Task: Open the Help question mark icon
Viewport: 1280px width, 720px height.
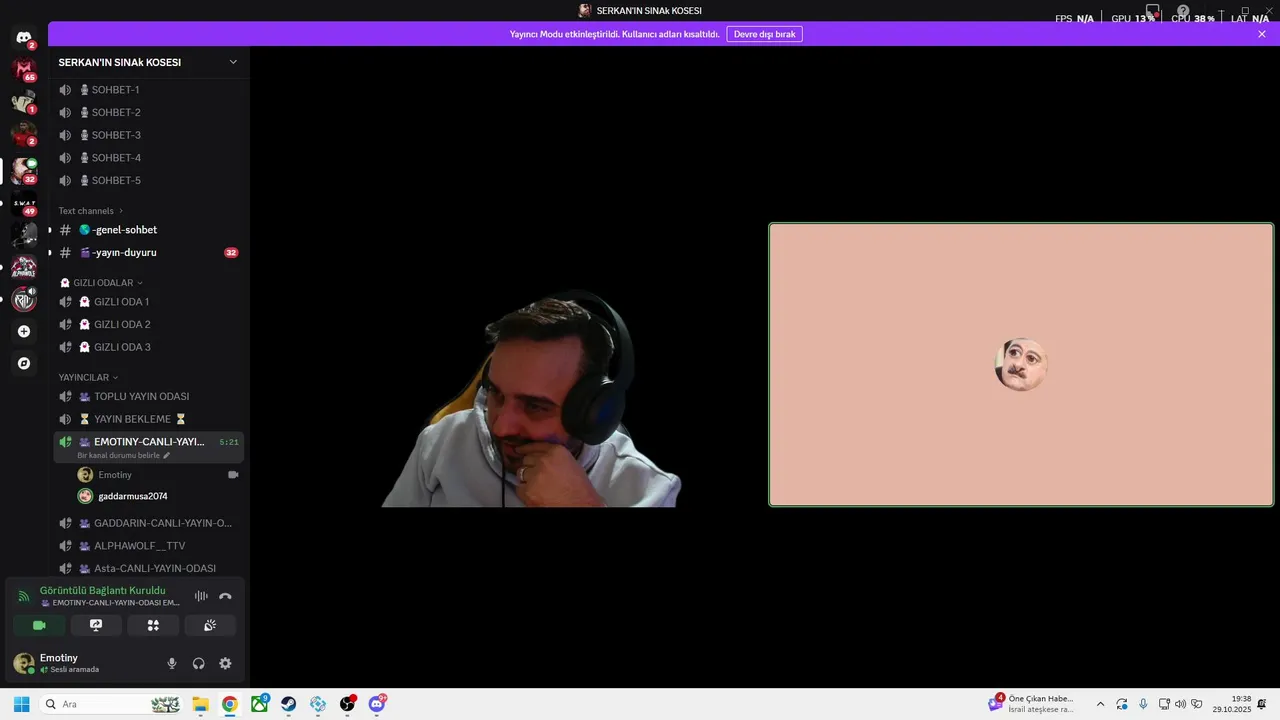Action: (1183, 11)
